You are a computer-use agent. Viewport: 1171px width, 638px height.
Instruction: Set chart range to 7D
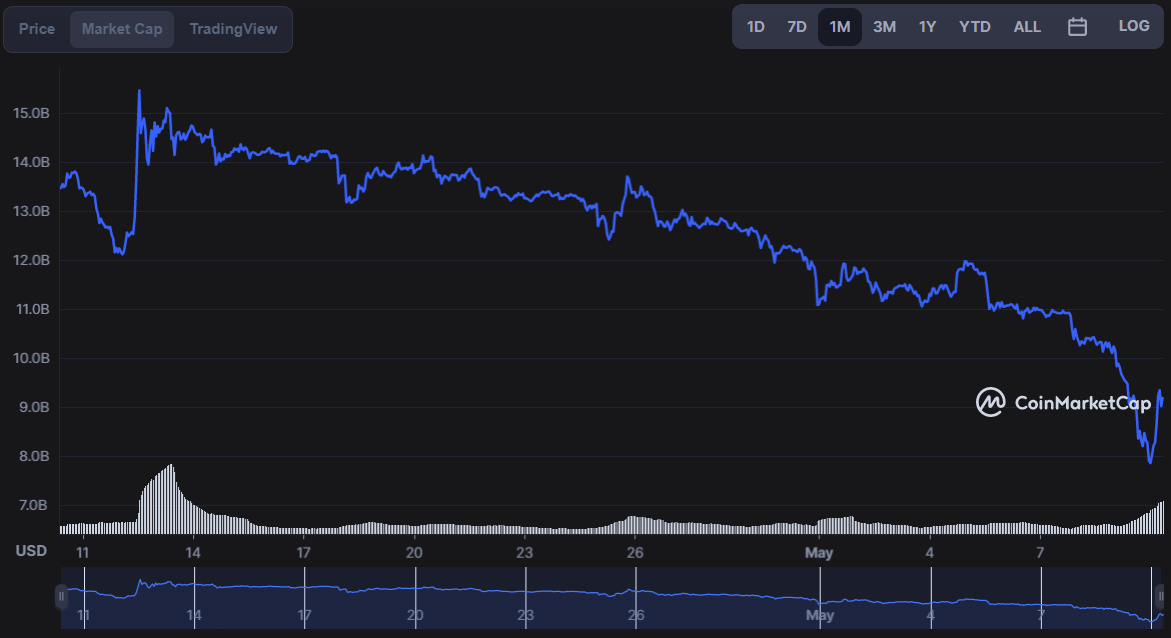pyautogui.click(x=797, y=27)
